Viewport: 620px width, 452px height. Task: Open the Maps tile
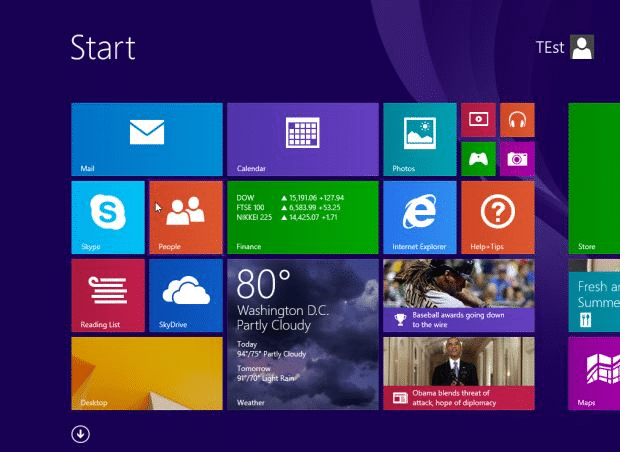tap(594, 373)
